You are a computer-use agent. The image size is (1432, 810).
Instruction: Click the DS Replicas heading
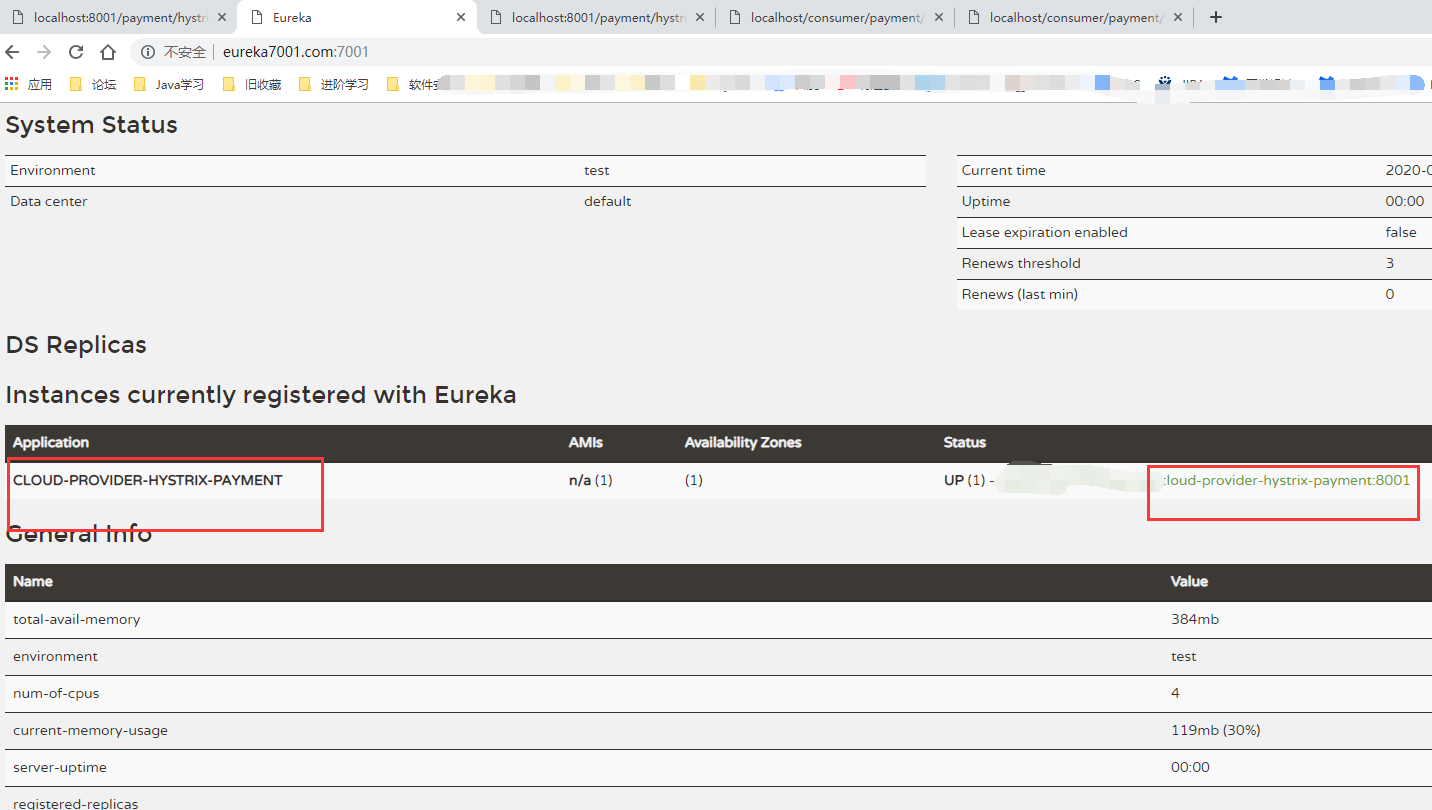click(x=76, y=345)
